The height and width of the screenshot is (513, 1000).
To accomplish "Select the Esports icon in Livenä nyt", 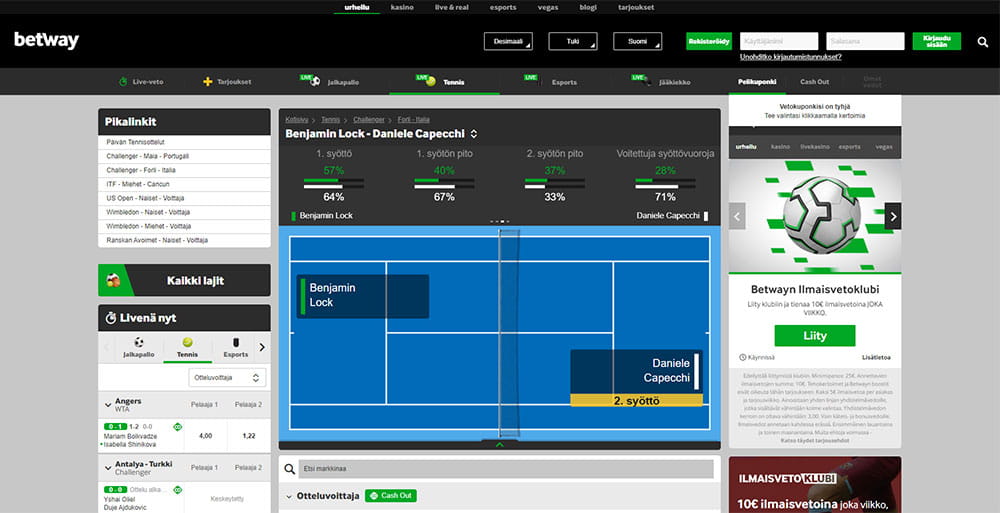I will click(235, 343).
